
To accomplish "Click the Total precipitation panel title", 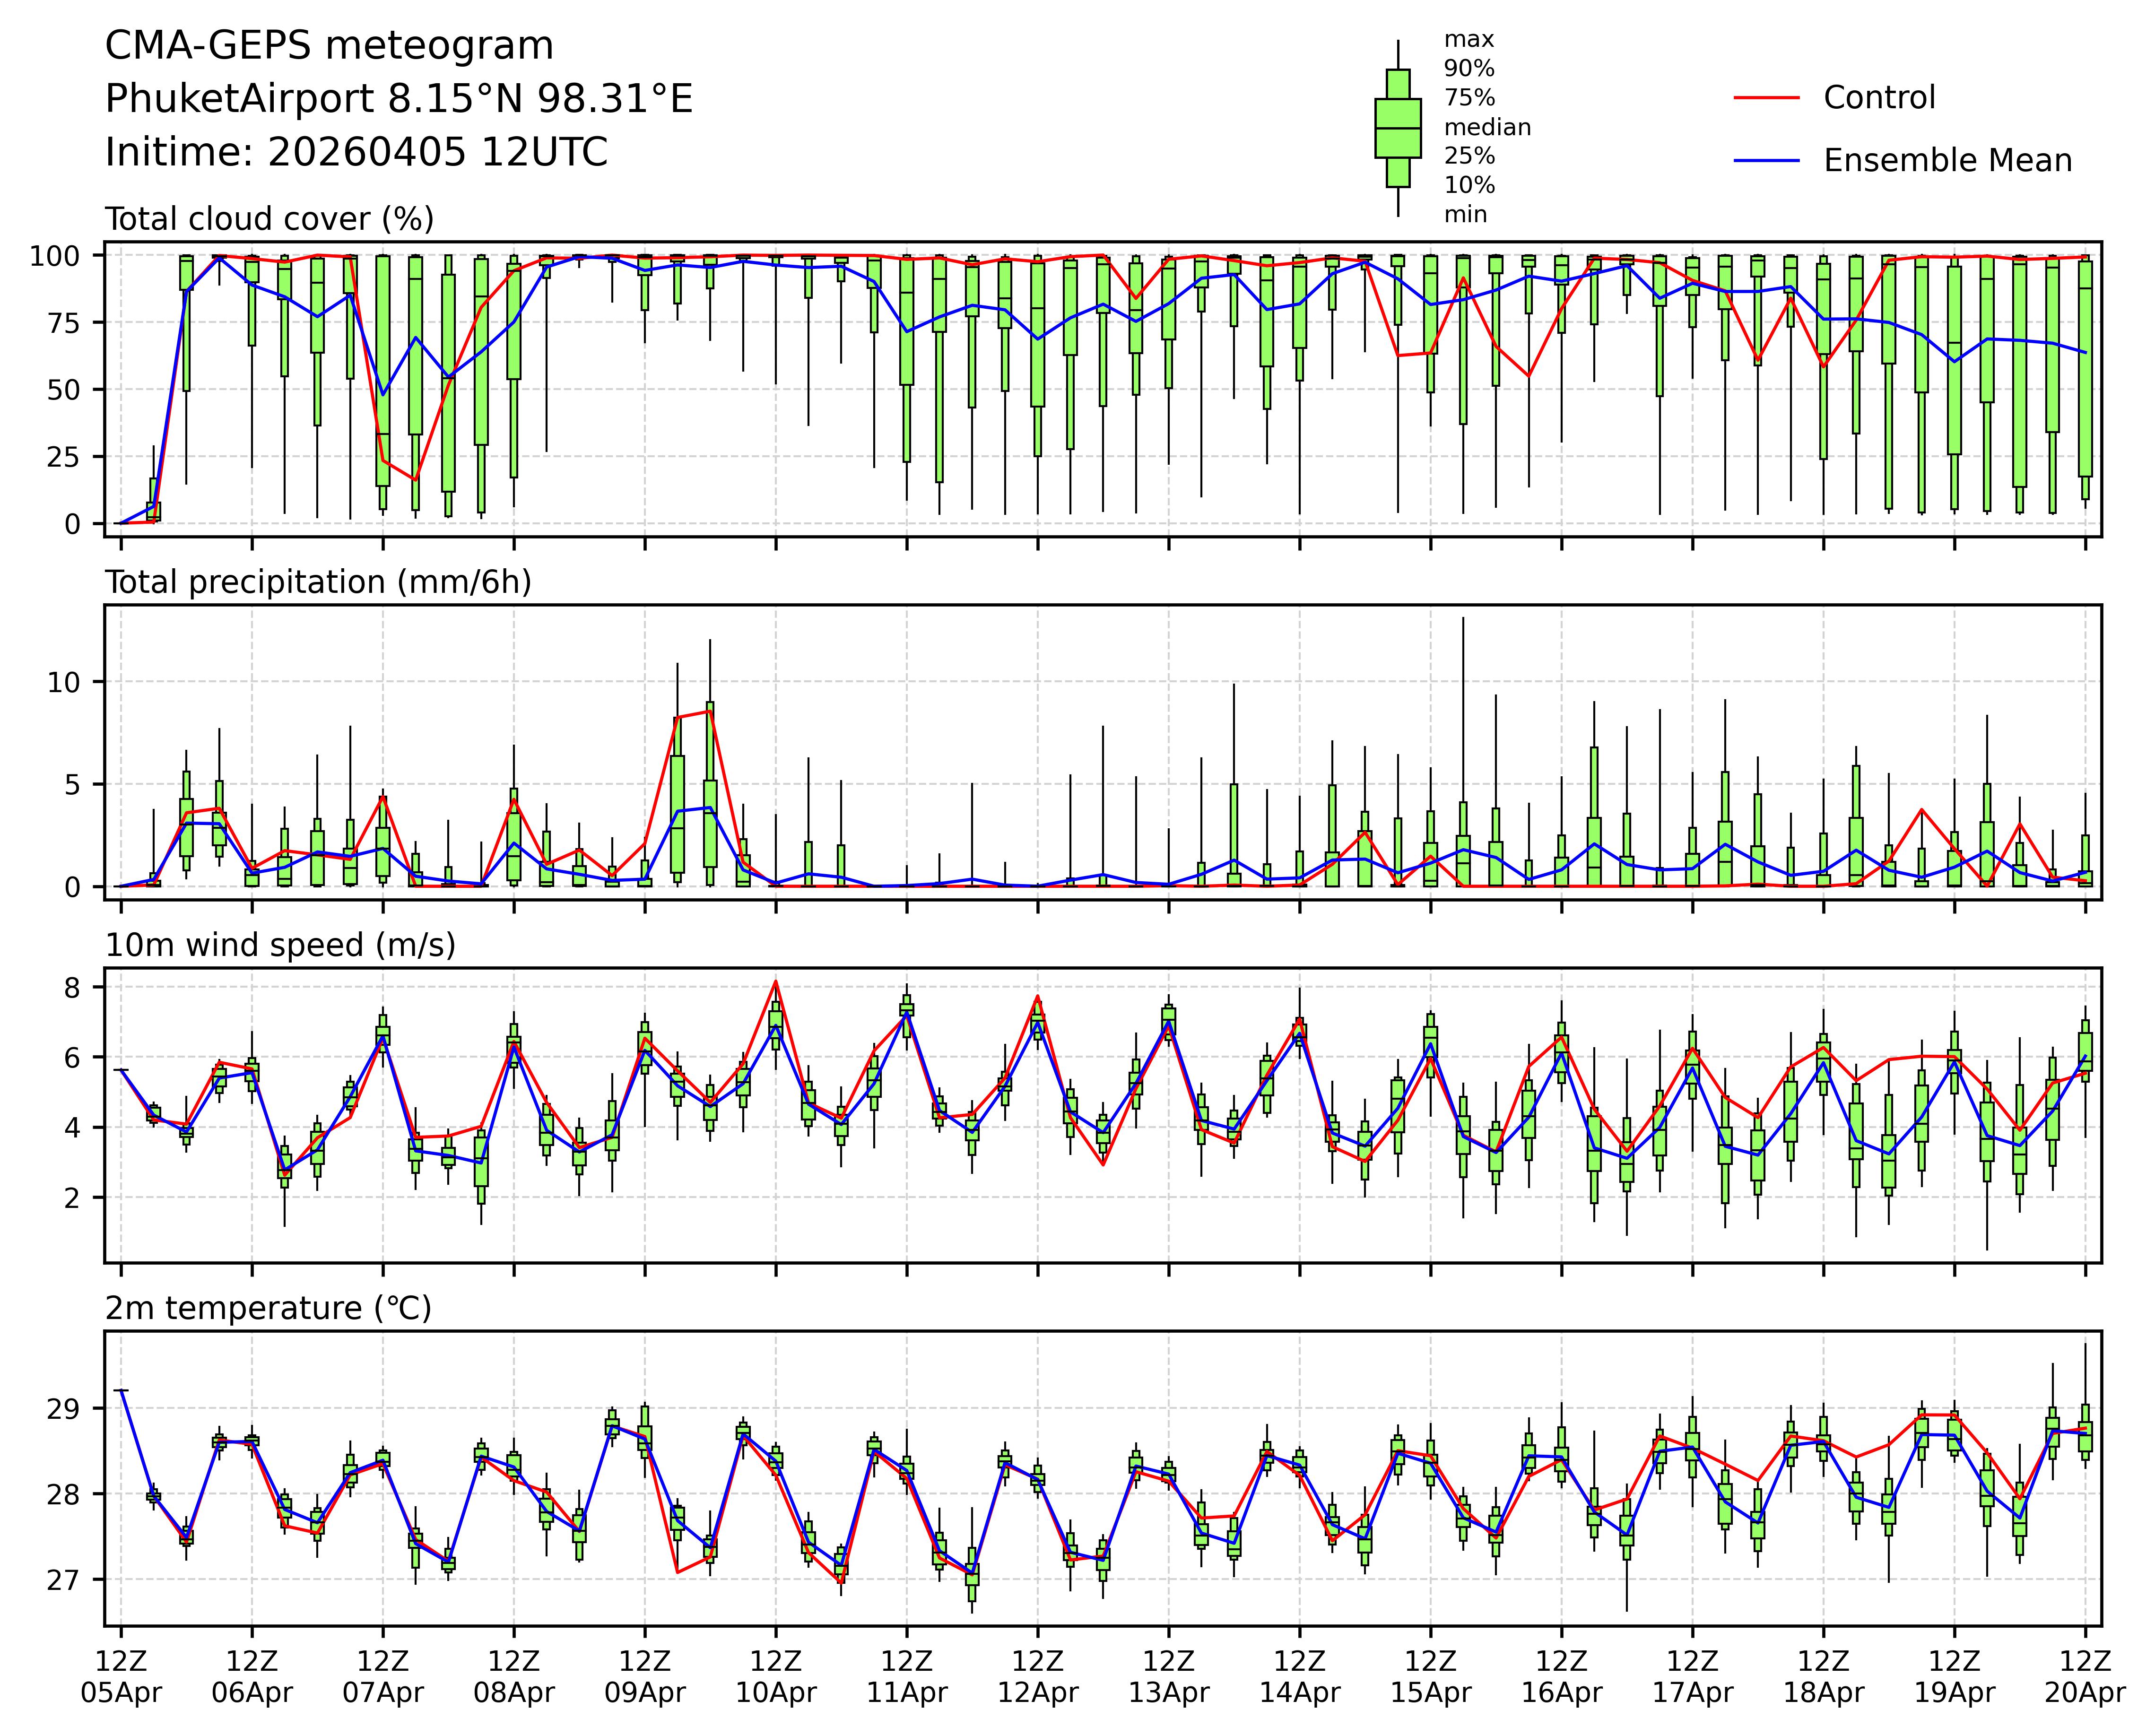I will [x=318, y=582].
